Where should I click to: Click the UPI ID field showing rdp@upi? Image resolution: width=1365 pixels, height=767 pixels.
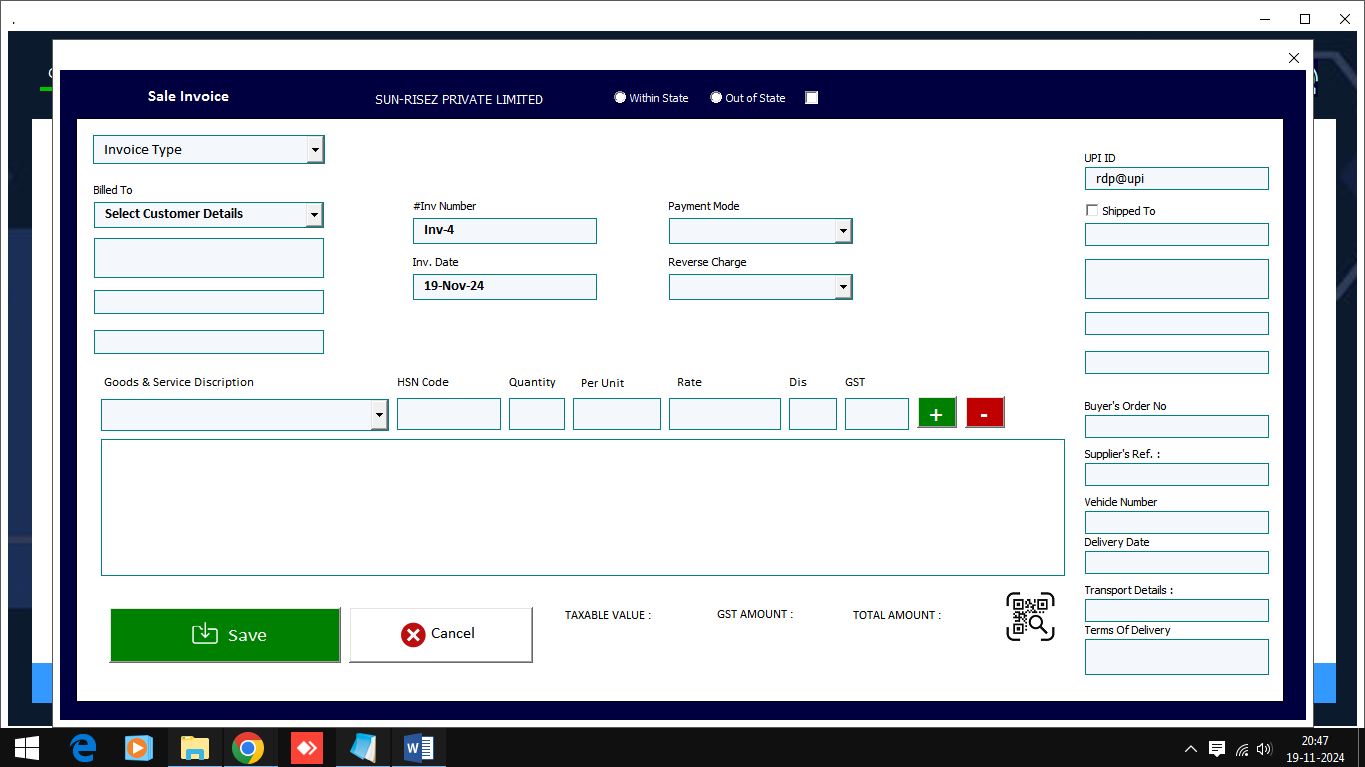(1176, 178)
